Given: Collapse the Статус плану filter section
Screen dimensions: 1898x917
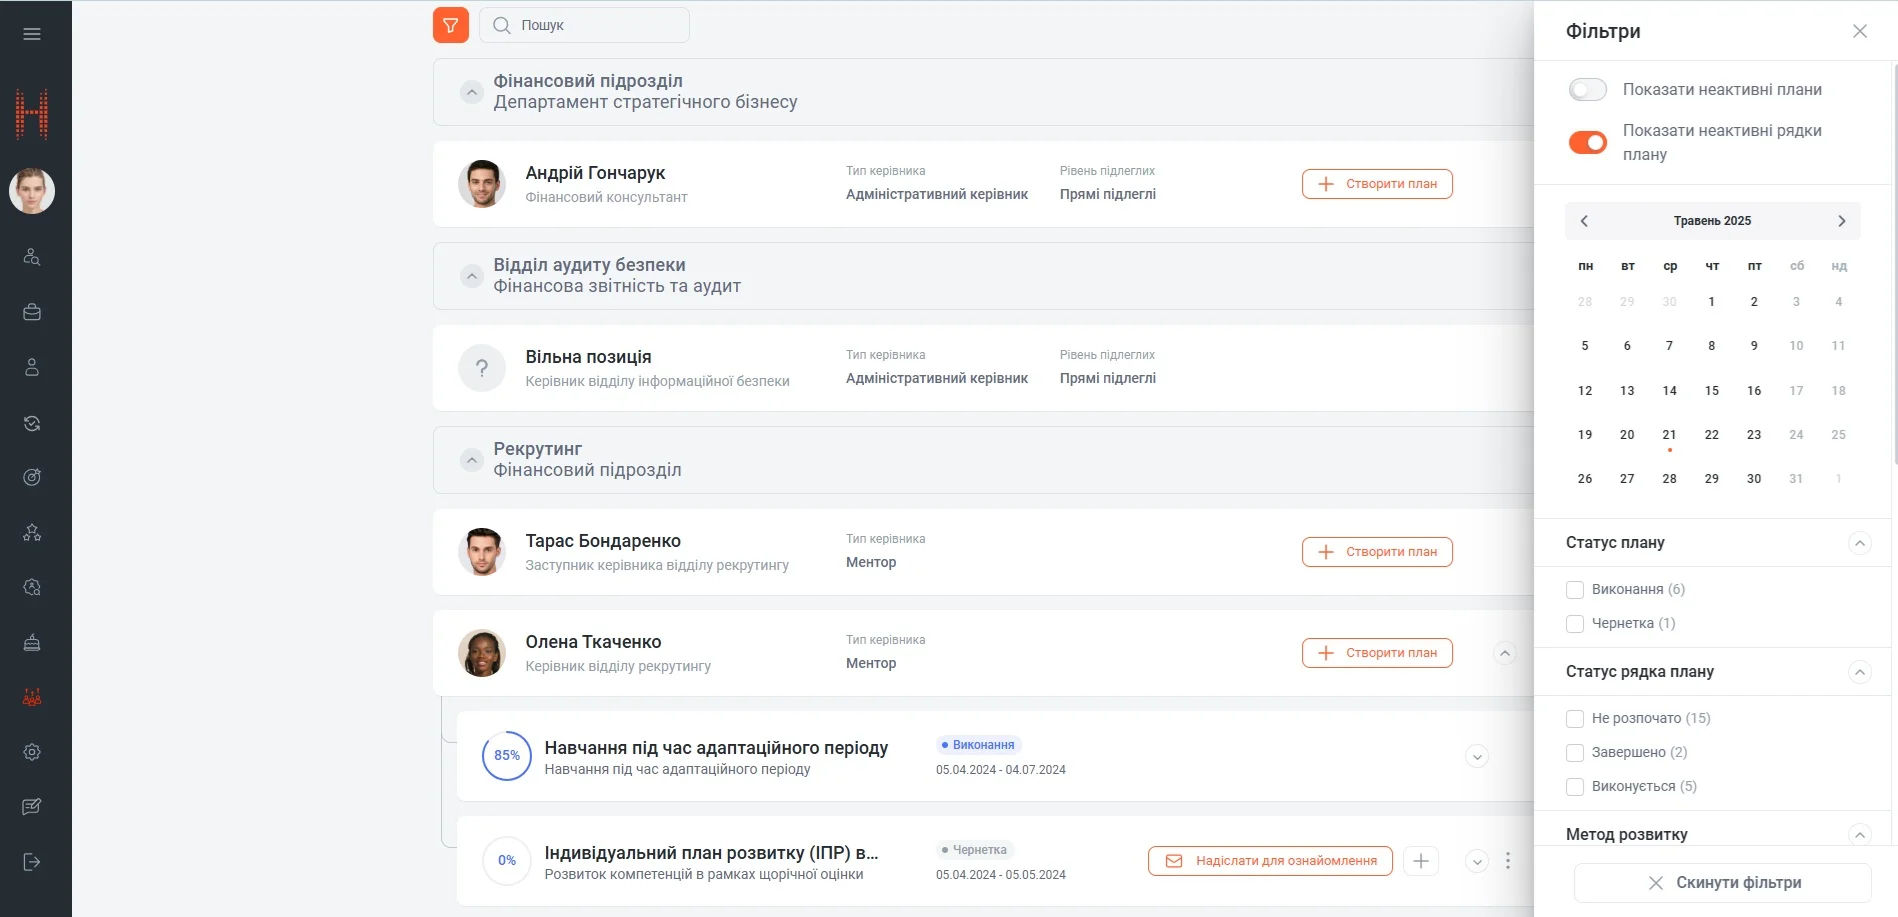Looking at the screenshot, I should click(1859, 543).
